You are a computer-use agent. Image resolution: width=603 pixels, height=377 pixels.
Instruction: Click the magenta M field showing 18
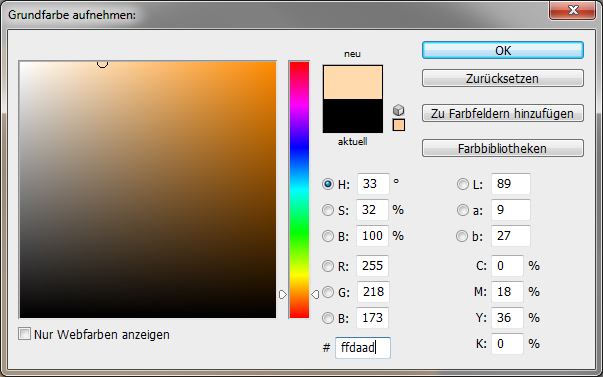point(507,292)
